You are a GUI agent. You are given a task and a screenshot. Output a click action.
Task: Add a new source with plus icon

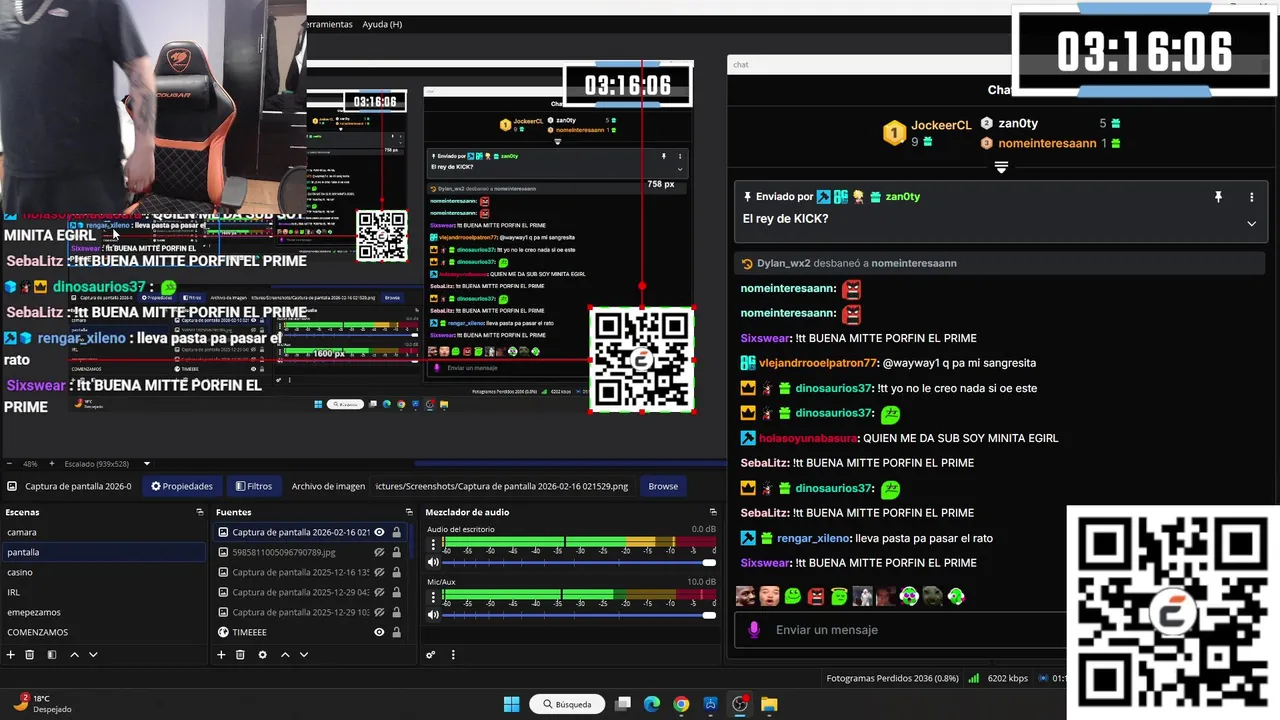(221, 655)
